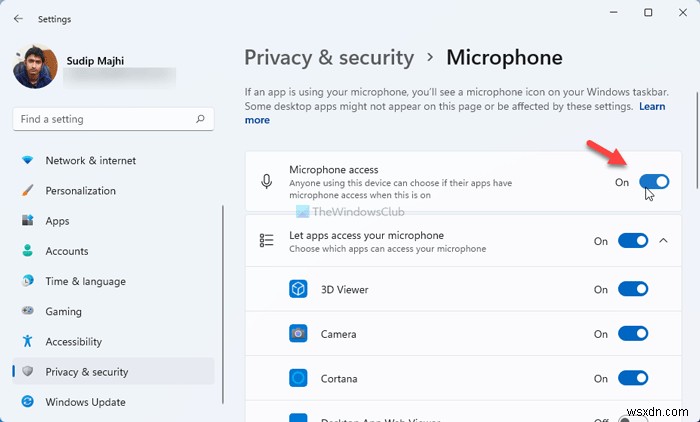Toggle Camera app microphone access

pyautogui.click(x=633, y=334)
